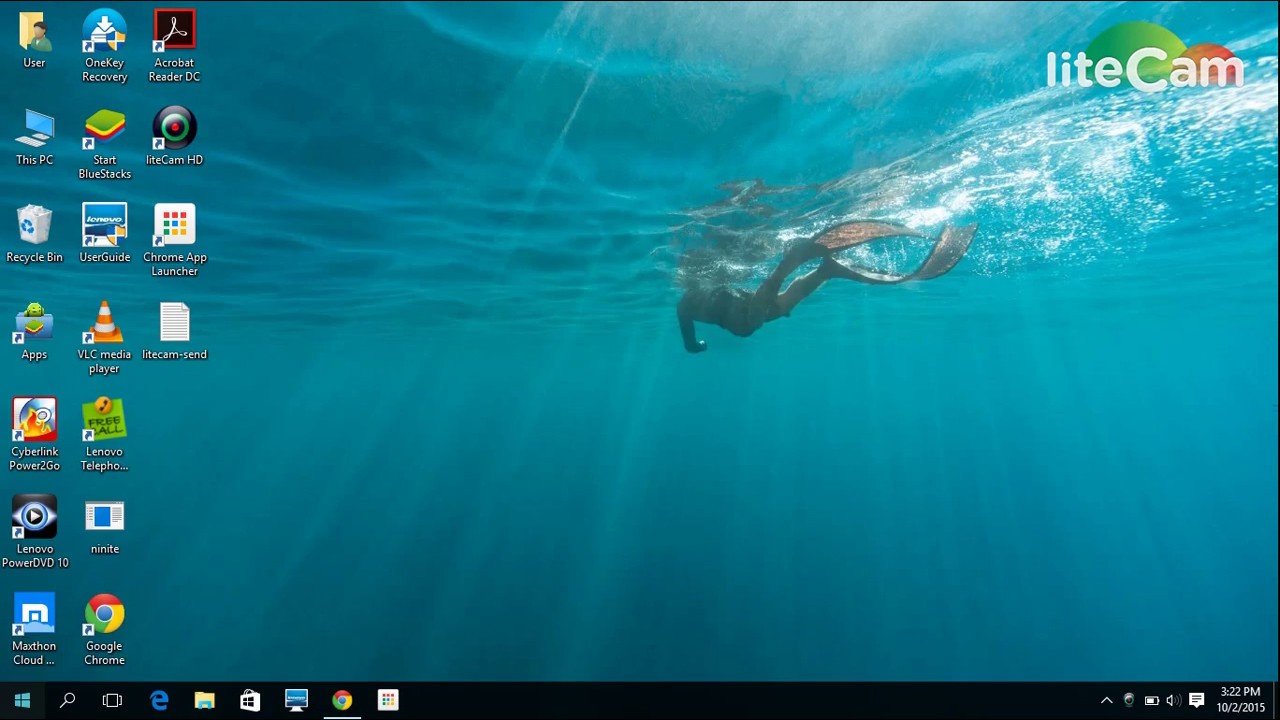The image size is (1280, 720).
Task: Select the Acrobat Reader DC shortcut
Action: point(174,46)
